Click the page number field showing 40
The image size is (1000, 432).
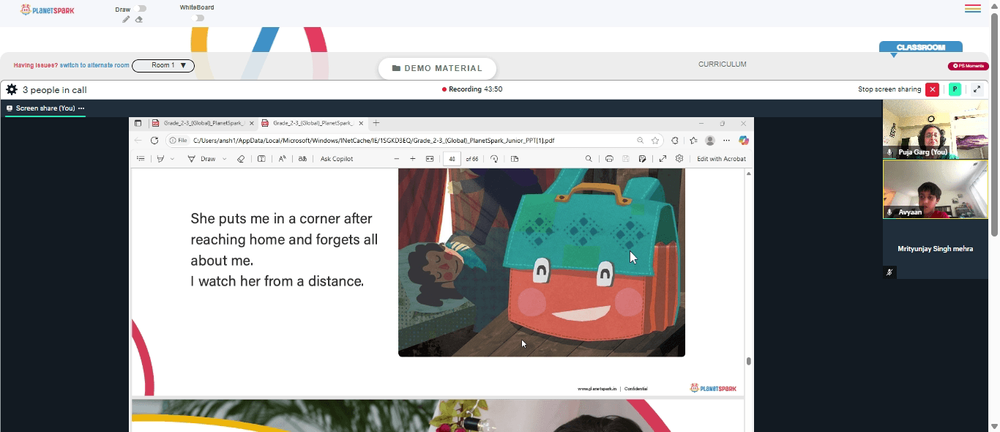(452, 159)
